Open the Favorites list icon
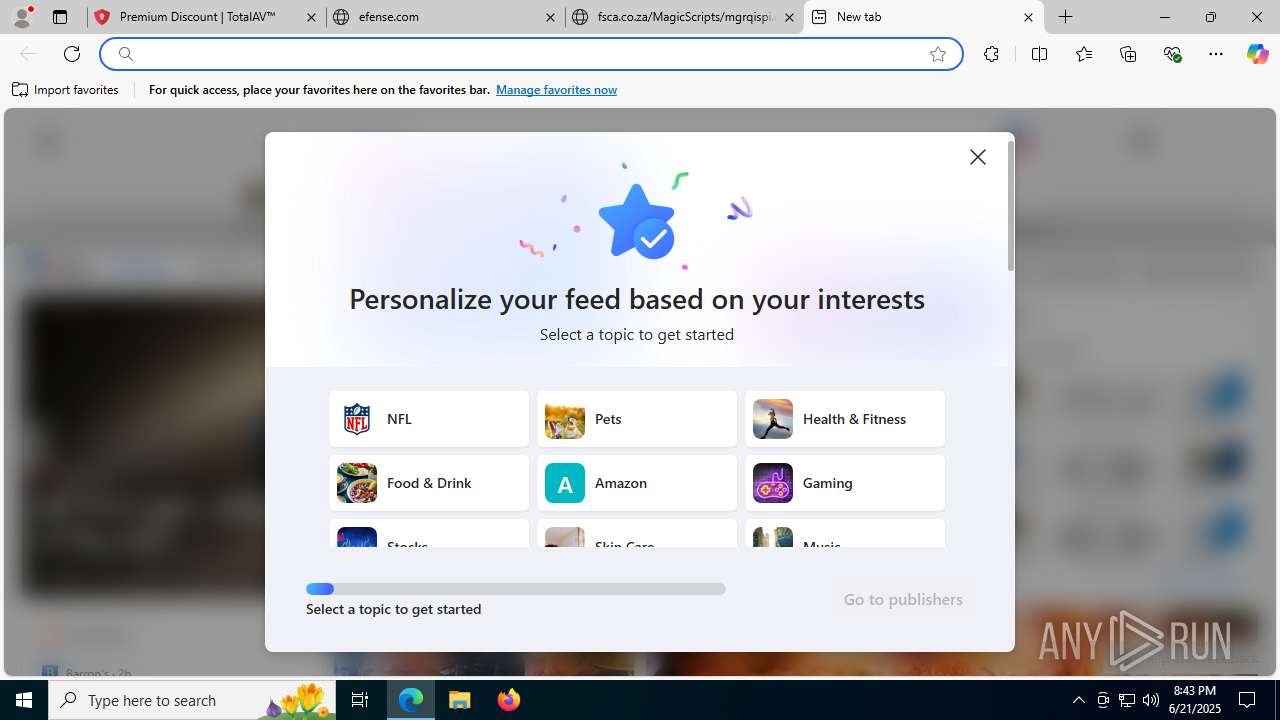The height and width of the screenshot is (720, 1280). pos(1084,54)
